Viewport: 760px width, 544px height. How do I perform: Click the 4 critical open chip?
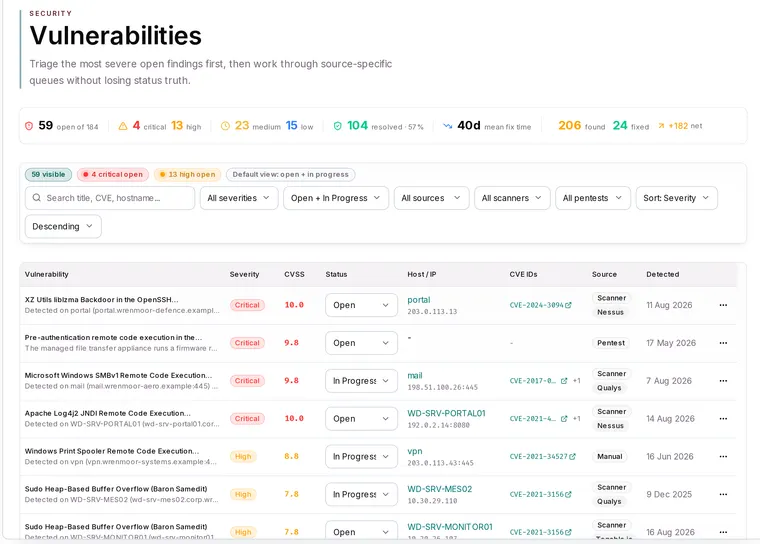pos(113,175)
